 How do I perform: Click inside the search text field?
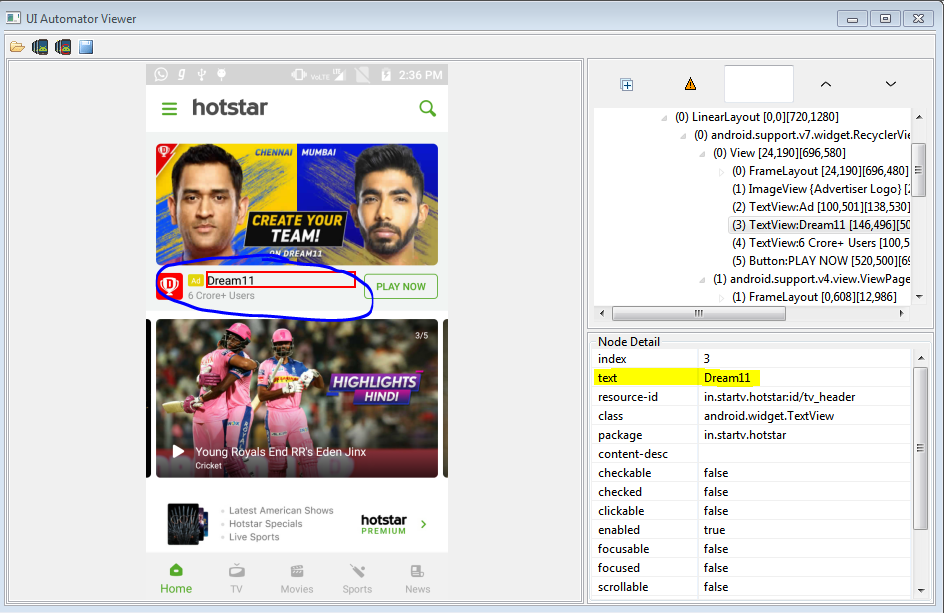(758, 84)
